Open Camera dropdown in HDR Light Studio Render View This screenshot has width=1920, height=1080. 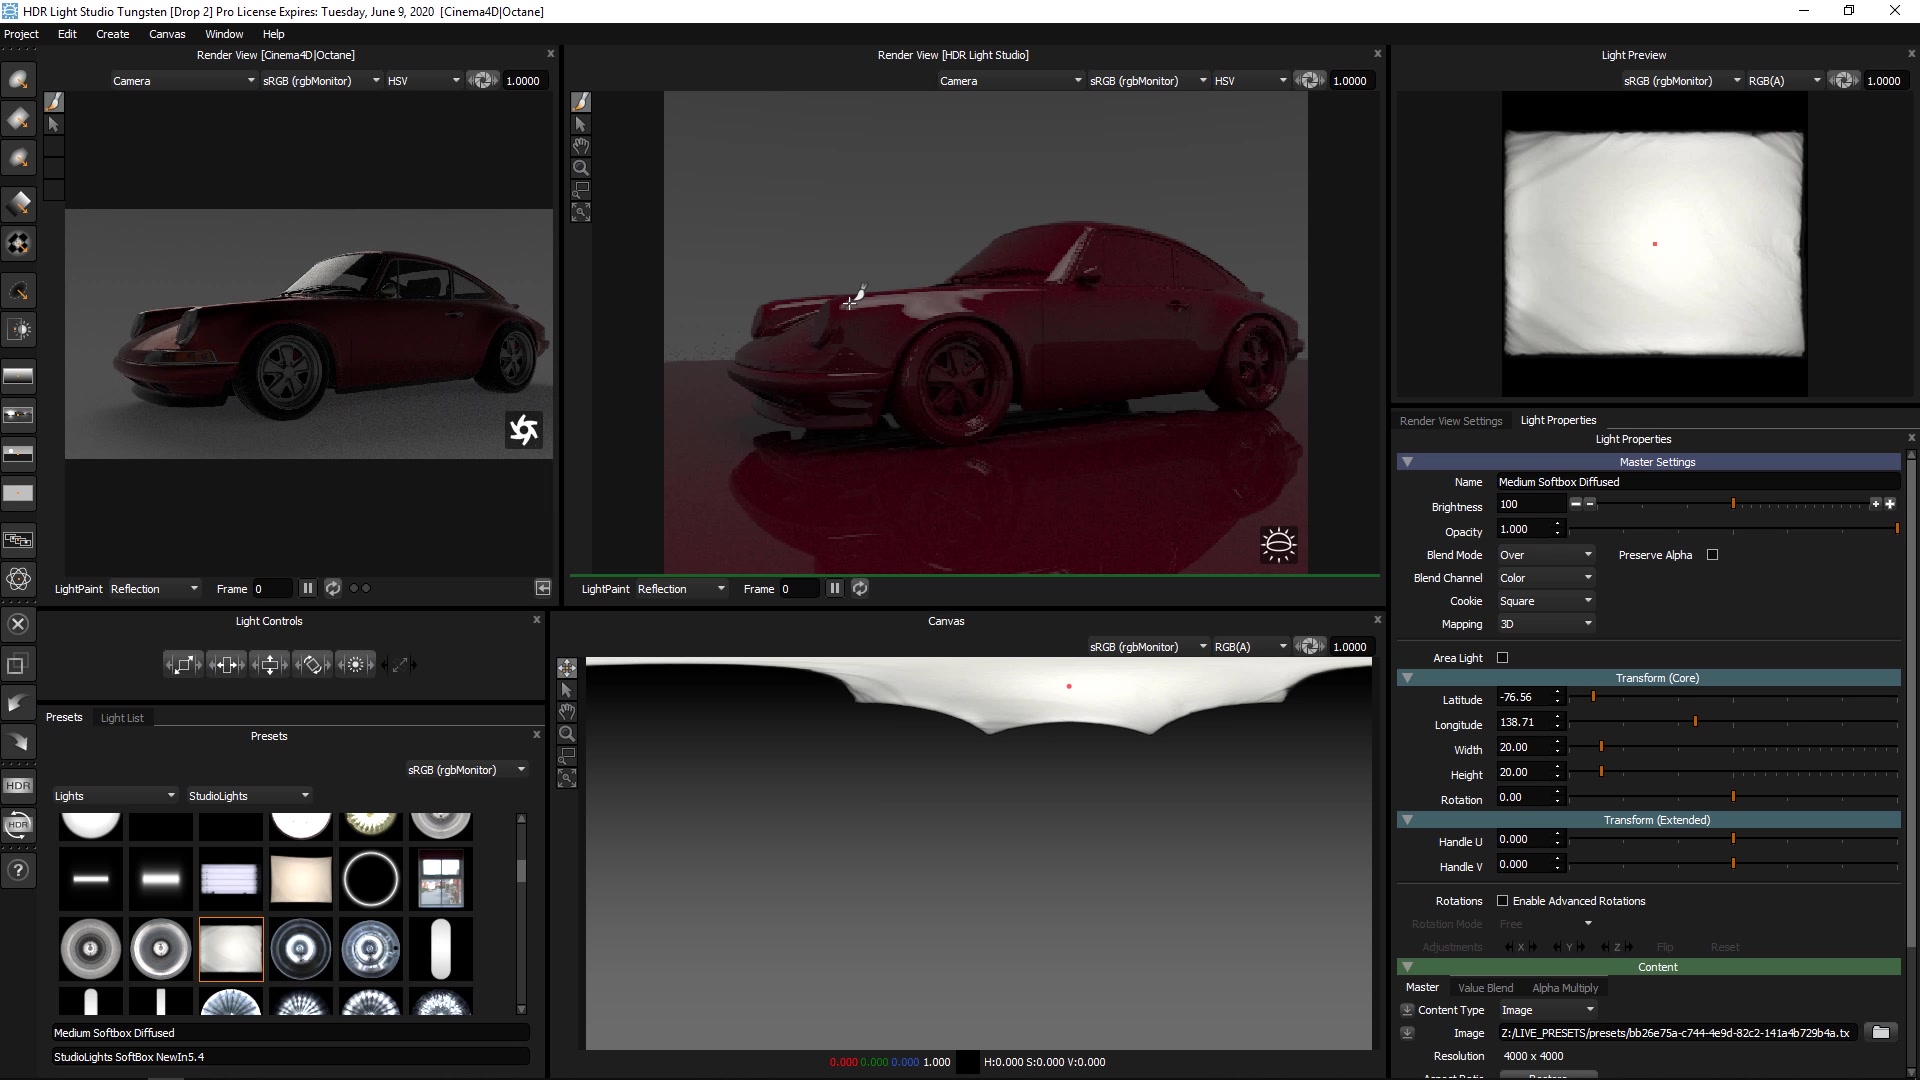(1010, 81)
